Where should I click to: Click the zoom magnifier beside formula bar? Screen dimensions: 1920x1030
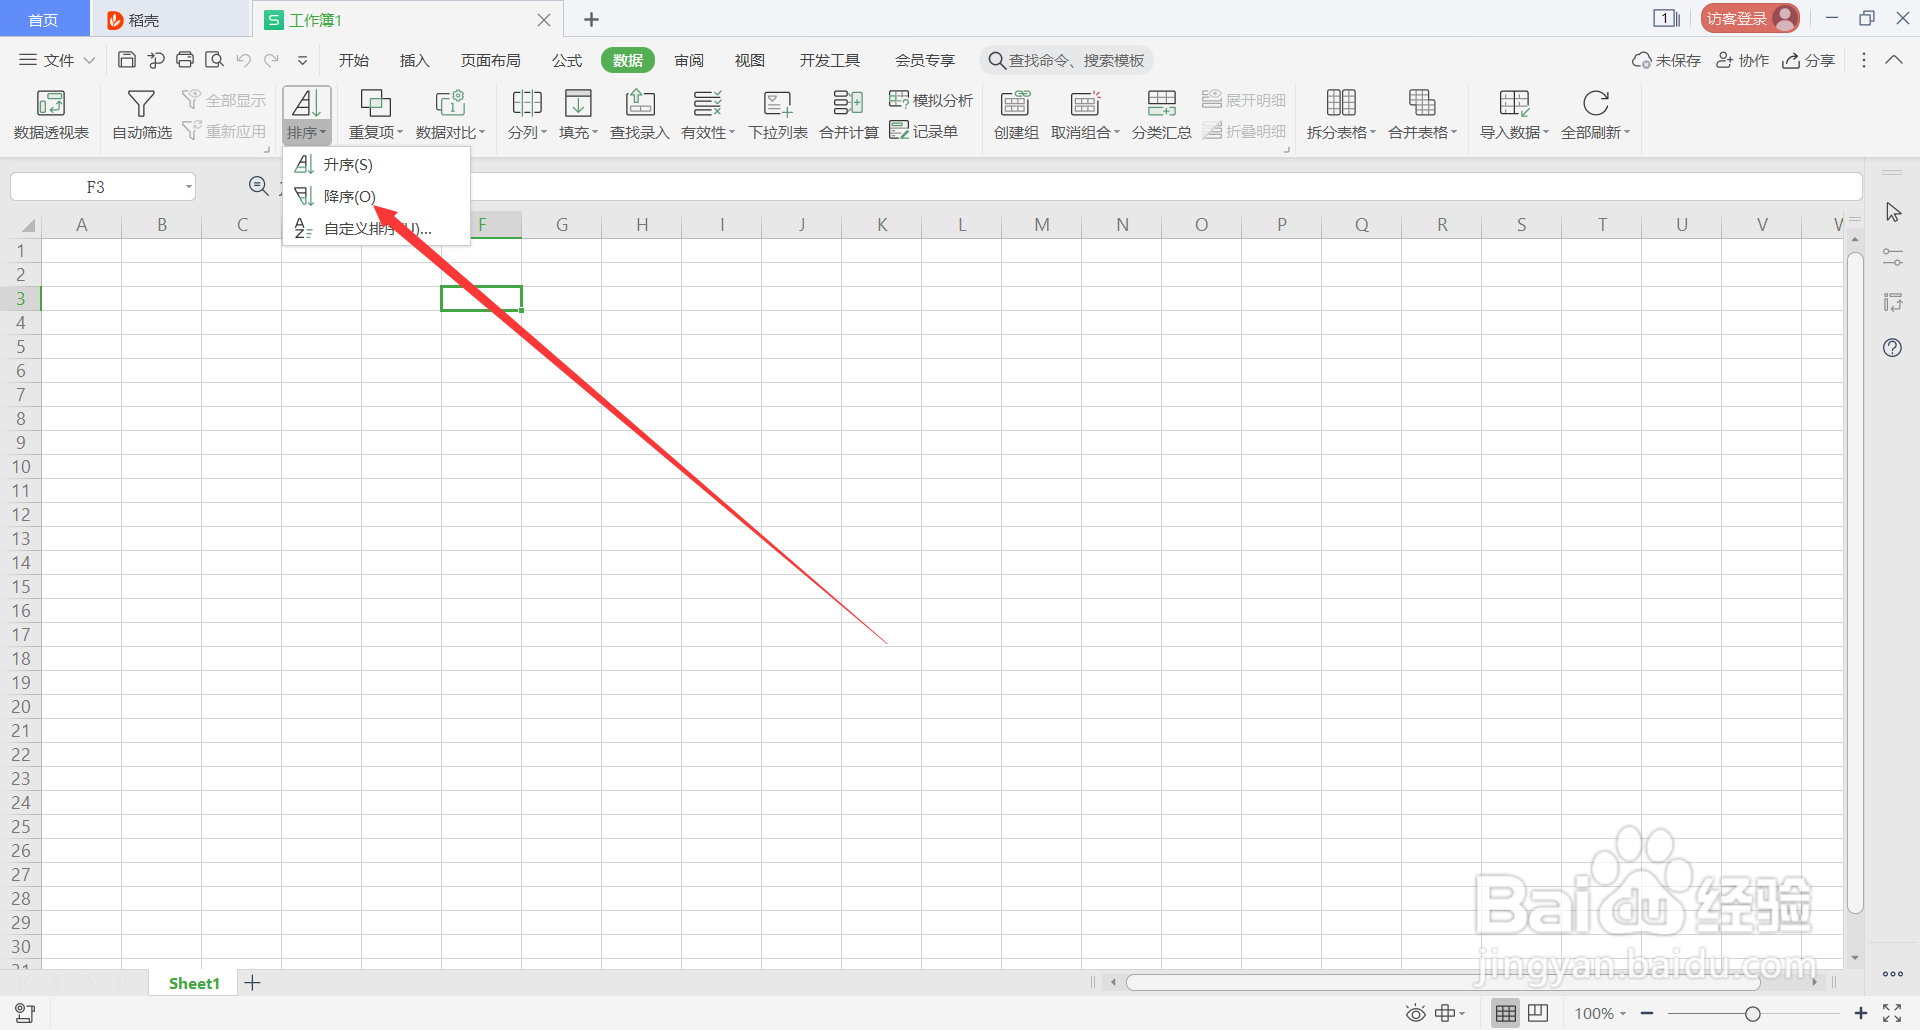259,186
